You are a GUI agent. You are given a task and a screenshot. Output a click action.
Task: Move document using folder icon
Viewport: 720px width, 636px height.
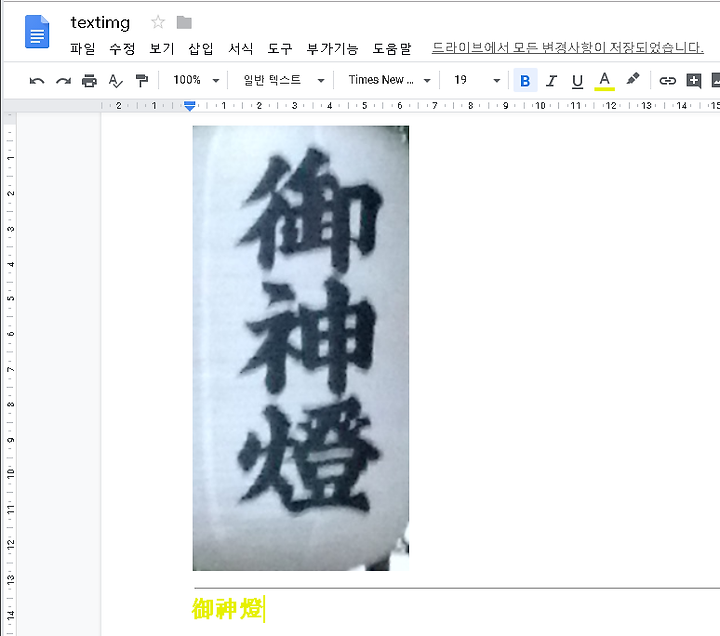(x=184, y=22)
